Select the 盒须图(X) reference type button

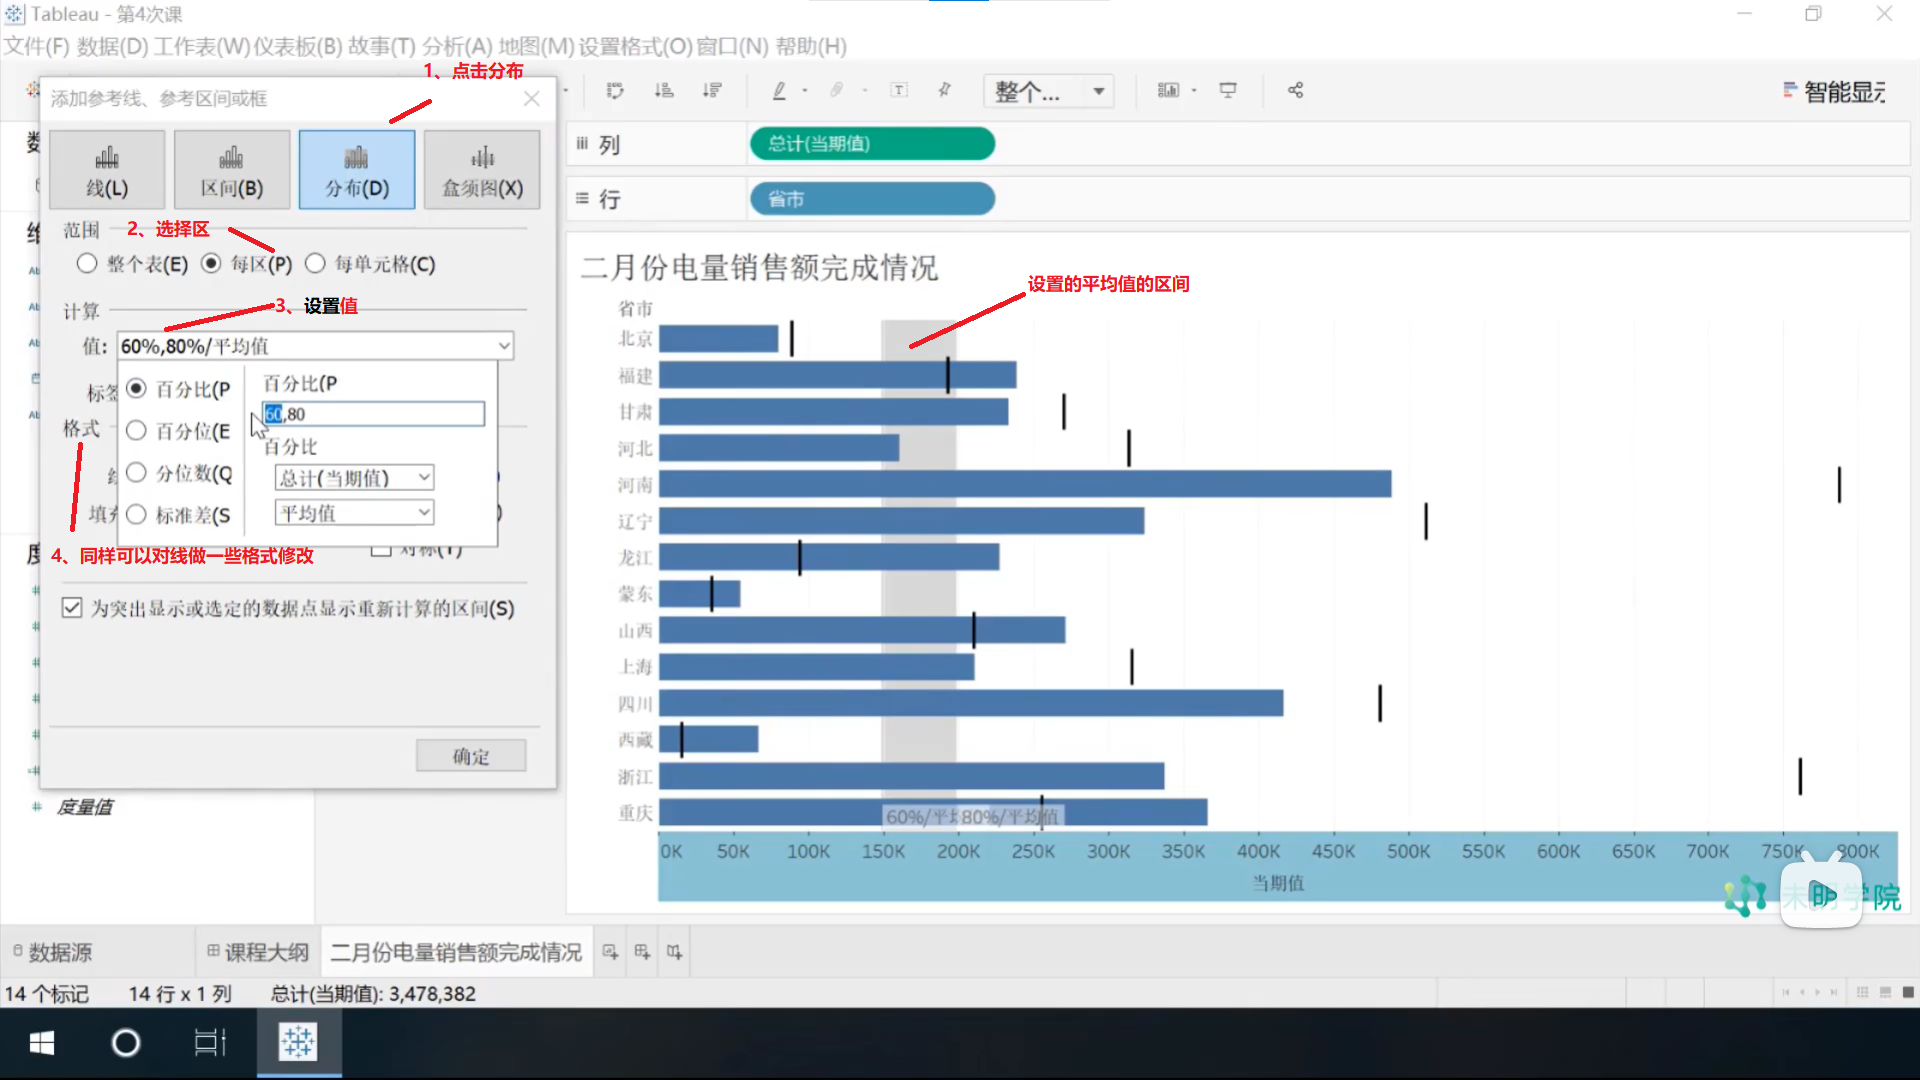482,170
